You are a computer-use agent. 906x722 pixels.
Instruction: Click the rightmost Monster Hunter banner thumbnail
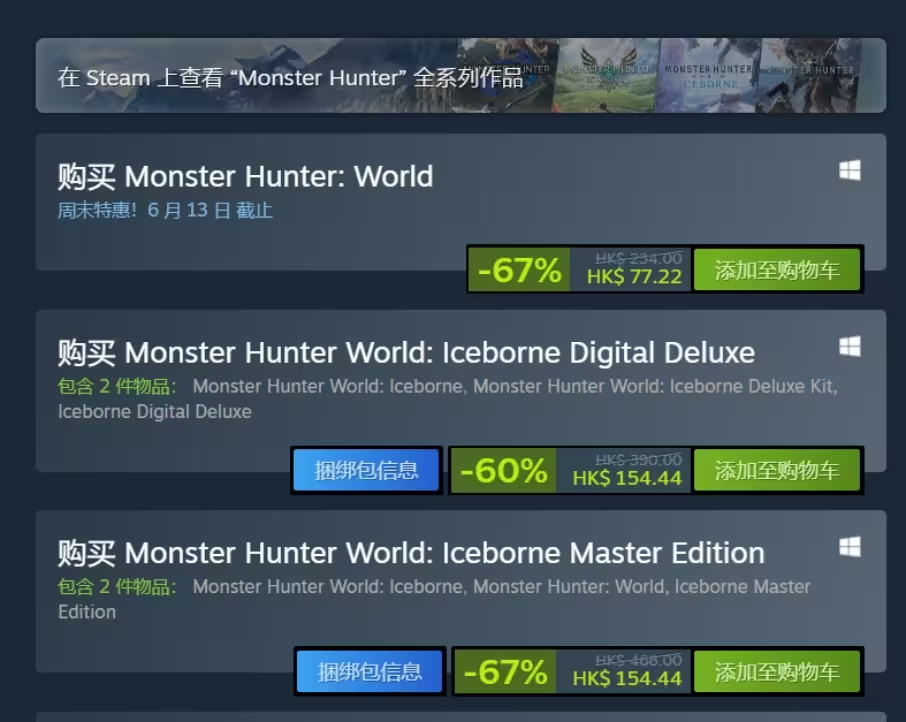[812, 76]
